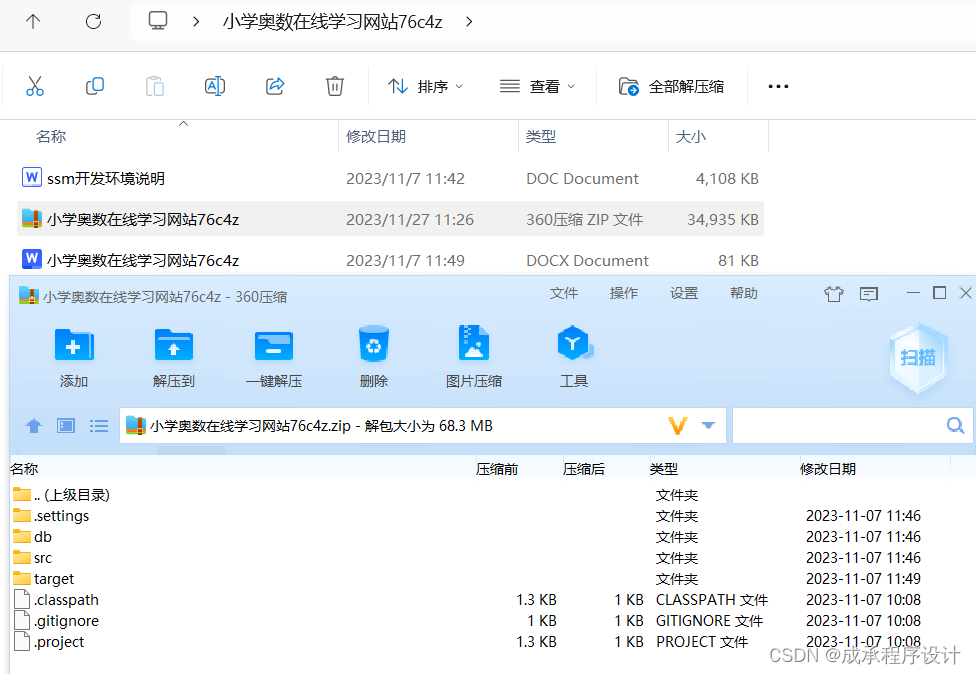Click the search magnifier icon in 360压缩

pyautogui.click(x=955, y=425)
